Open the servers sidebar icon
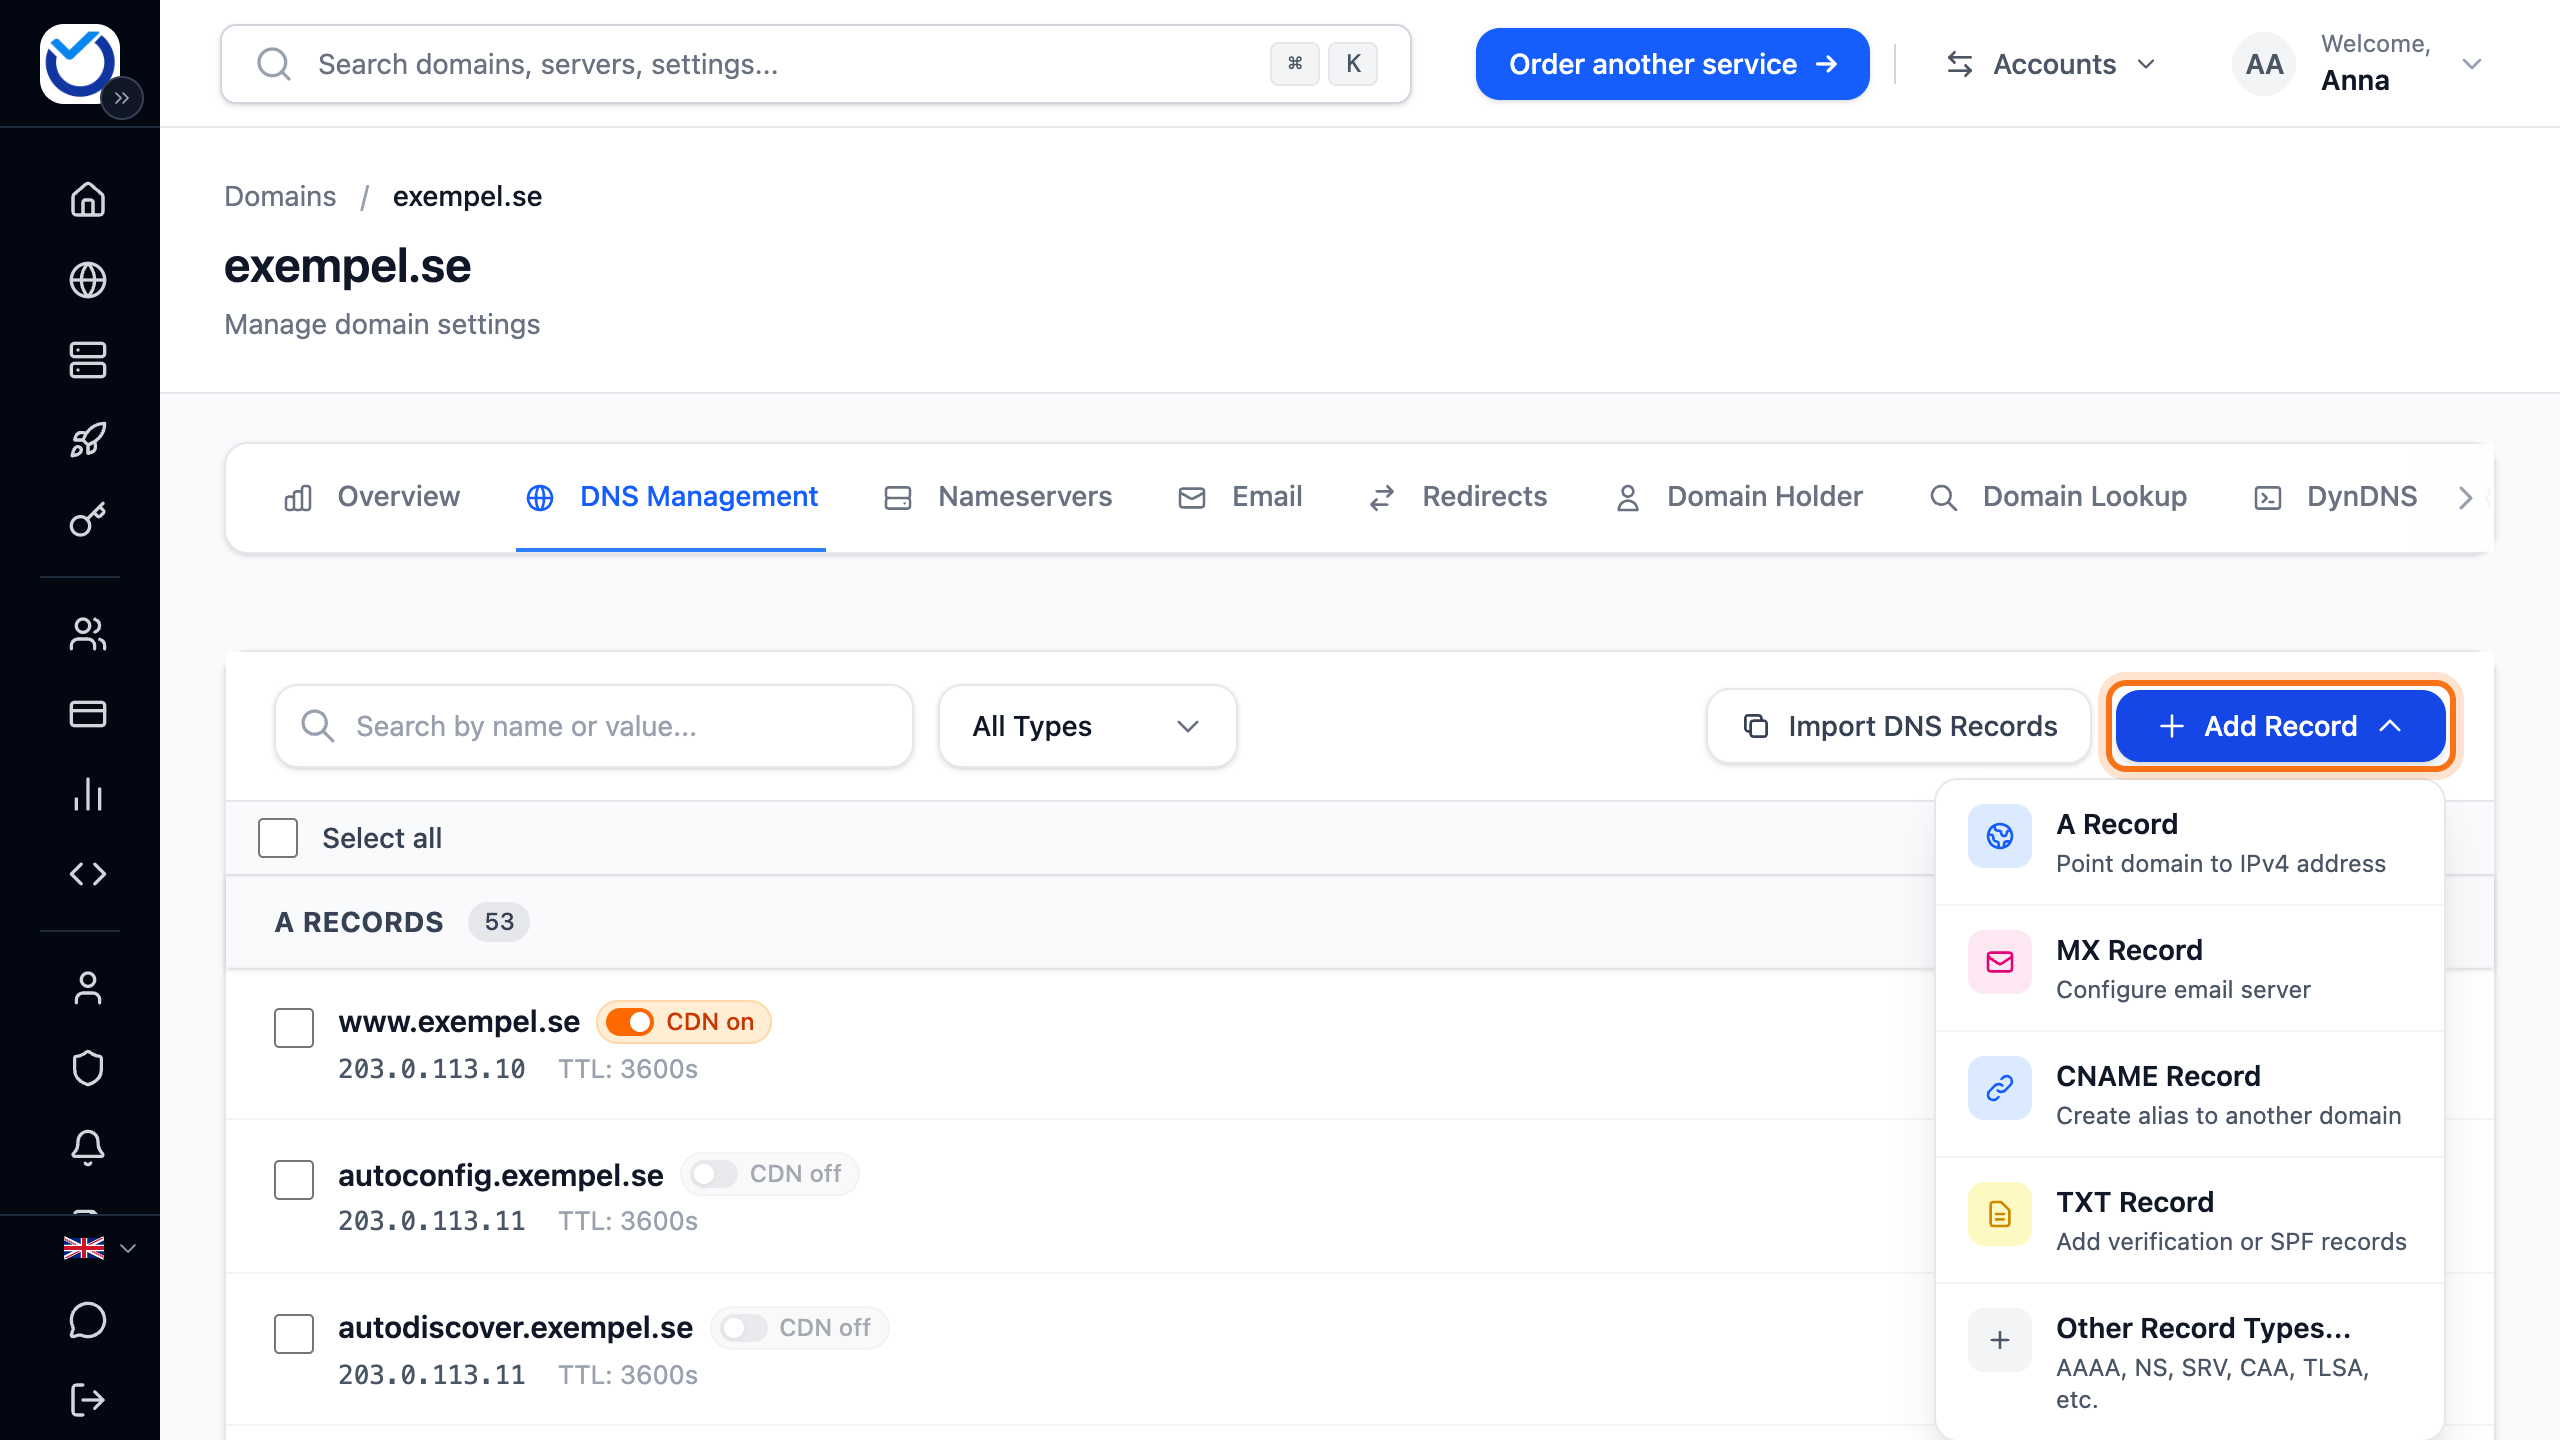 [88, 360]
